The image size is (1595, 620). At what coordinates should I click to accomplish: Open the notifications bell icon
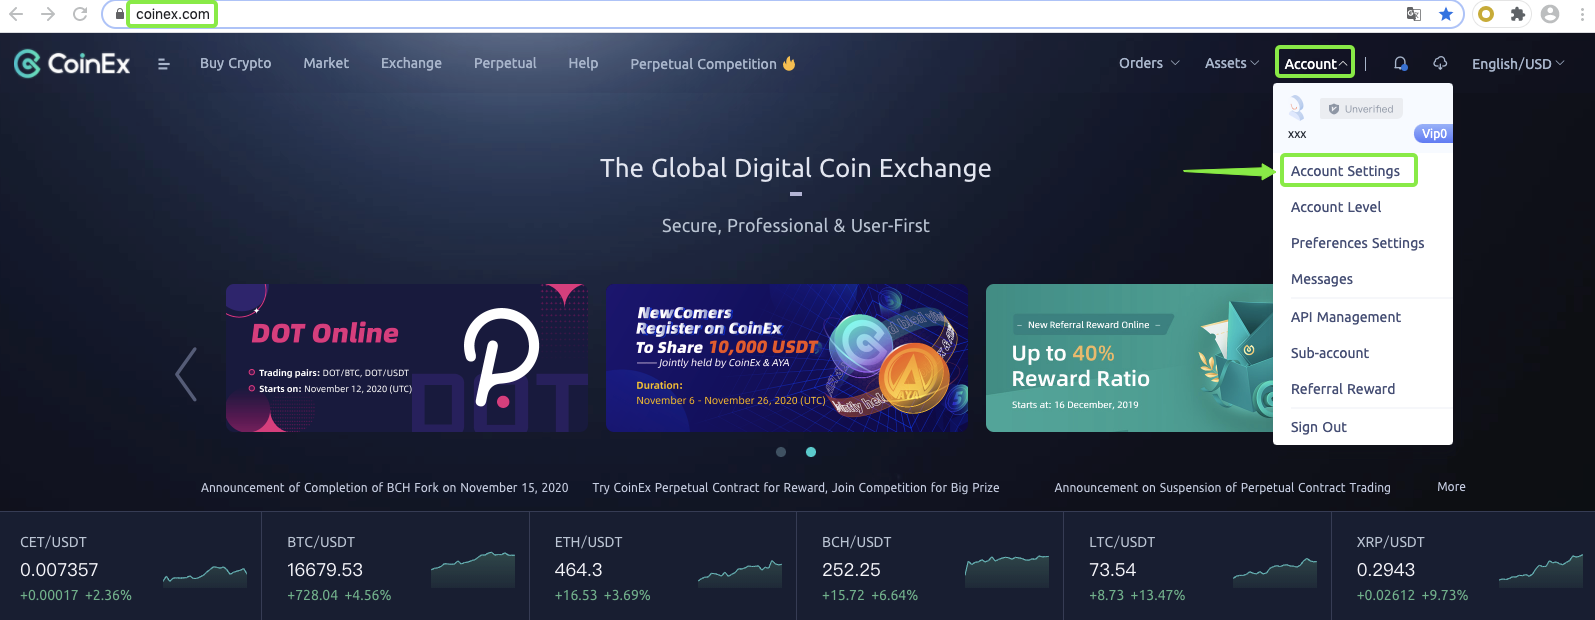[x=1400, y=63]
